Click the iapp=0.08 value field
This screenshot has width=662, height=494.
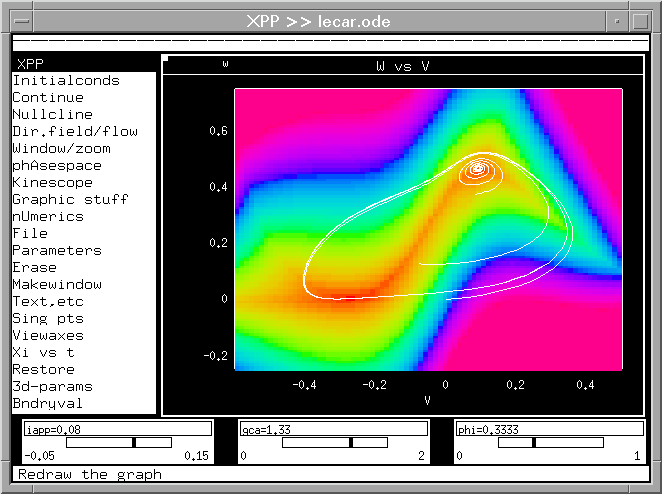[118, 429]
